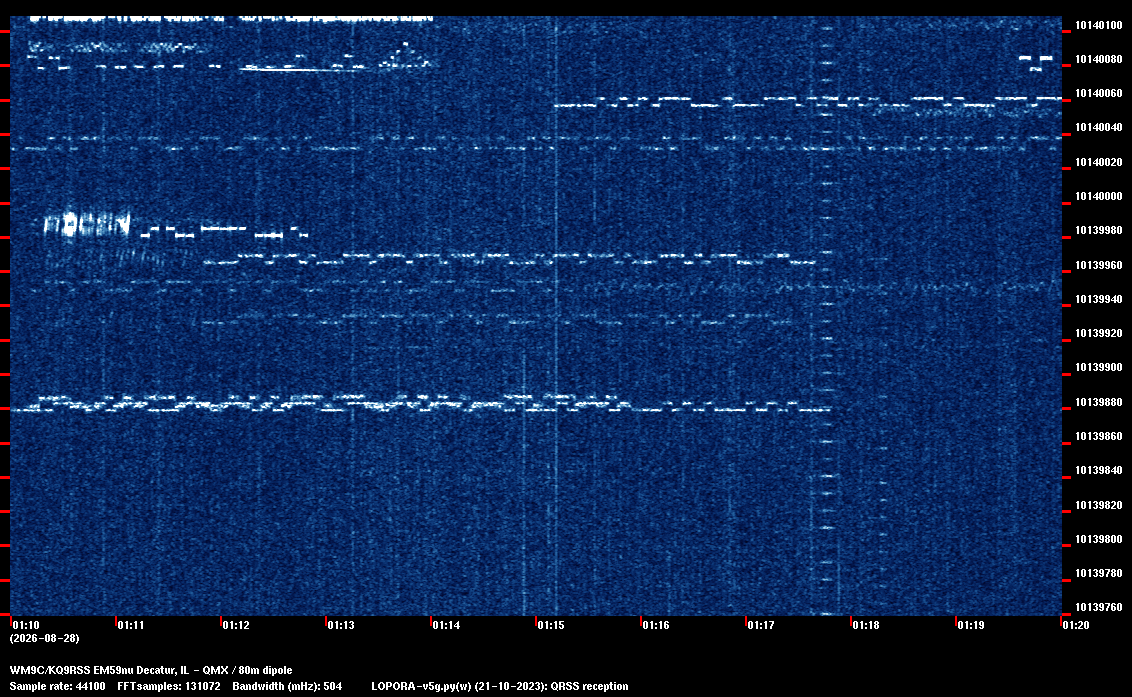The height and width of the screenshot is (697, 1132).
Task: Click the 01:11 time axis marker
Action: pos(131,625)
